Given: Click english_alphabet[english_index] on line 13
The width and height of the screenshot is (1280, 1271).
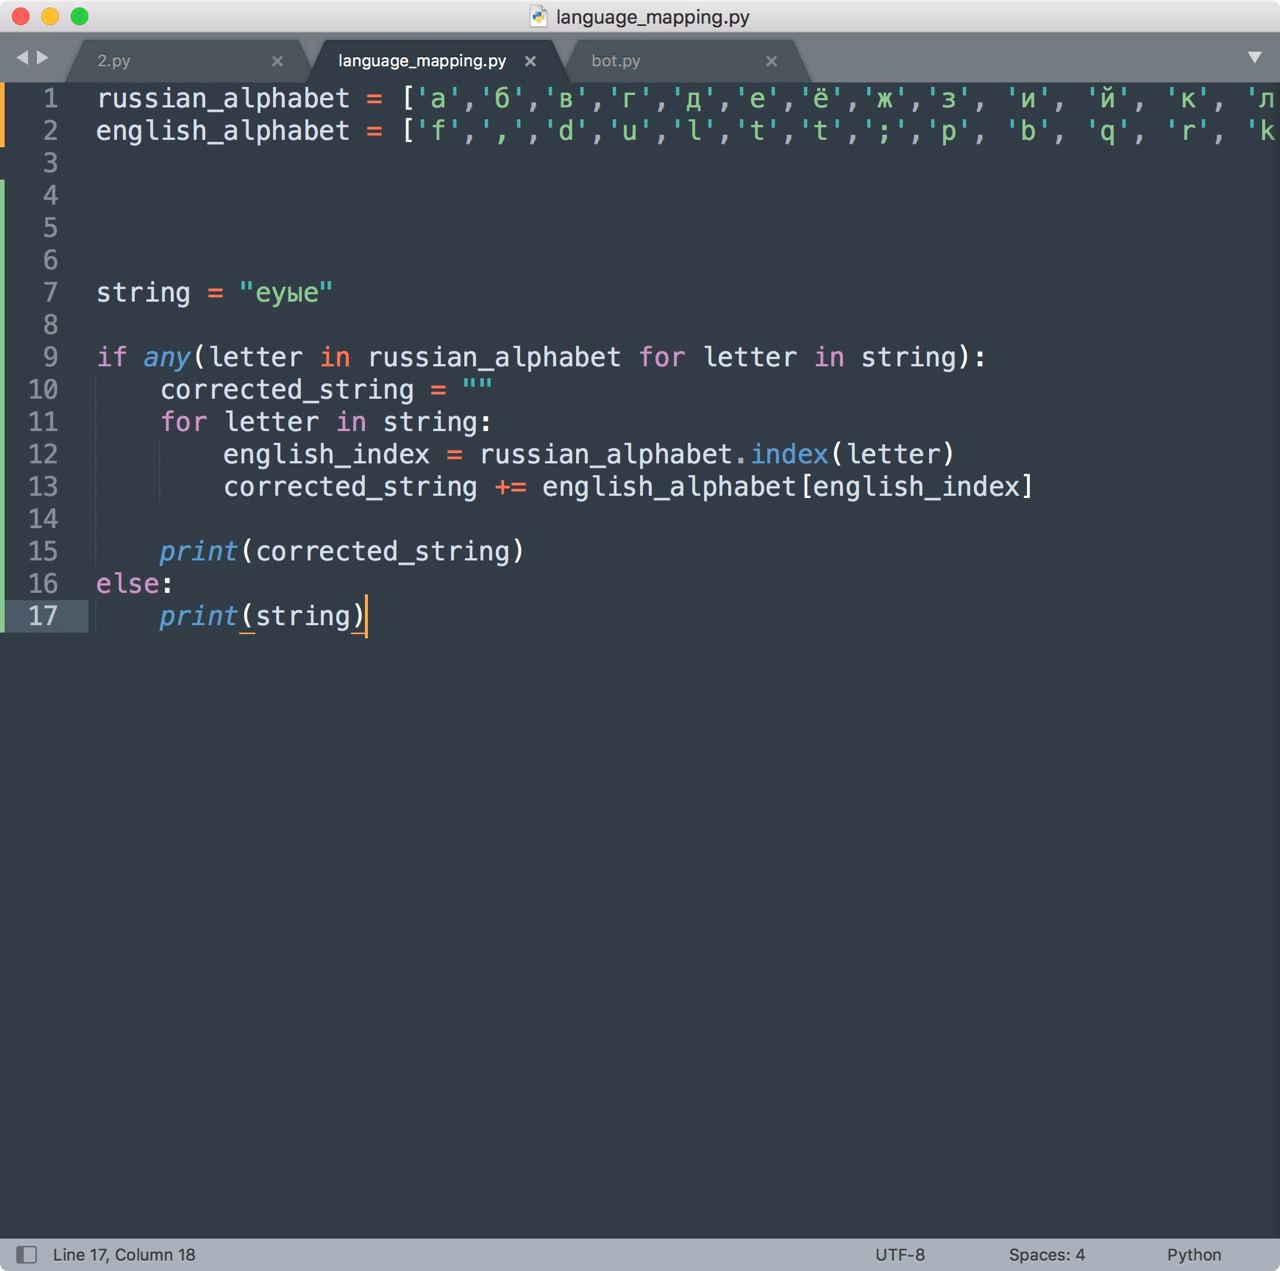Looking at the screenshot, I should click(788, 486).
